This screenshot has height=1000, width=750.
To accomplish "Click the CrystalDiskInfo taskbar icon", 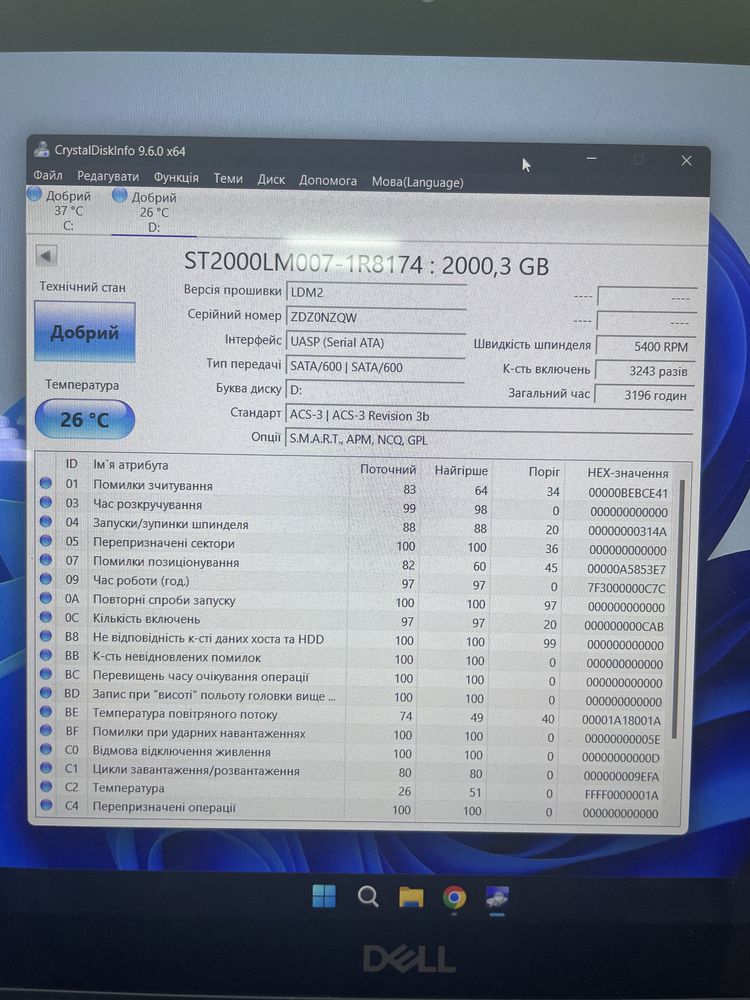I will coord(497,897).
